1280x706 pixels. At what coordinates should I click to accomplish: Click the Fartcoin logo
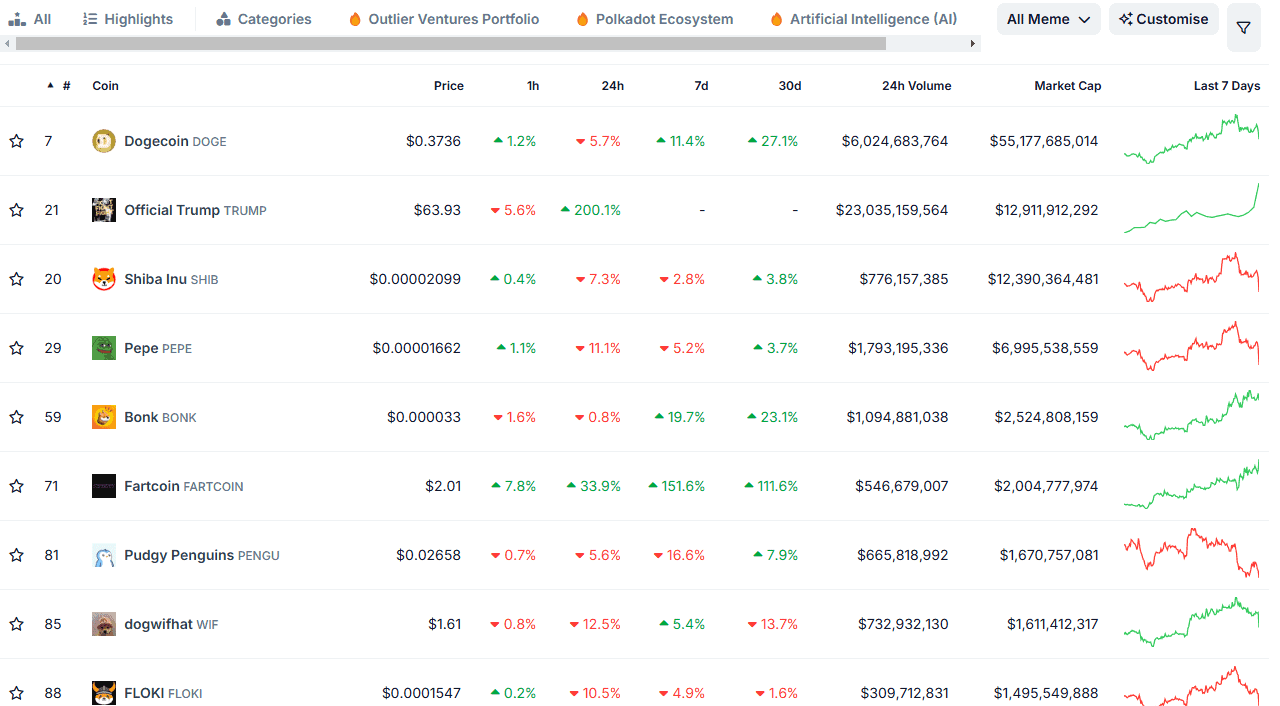tap(104, 486)
